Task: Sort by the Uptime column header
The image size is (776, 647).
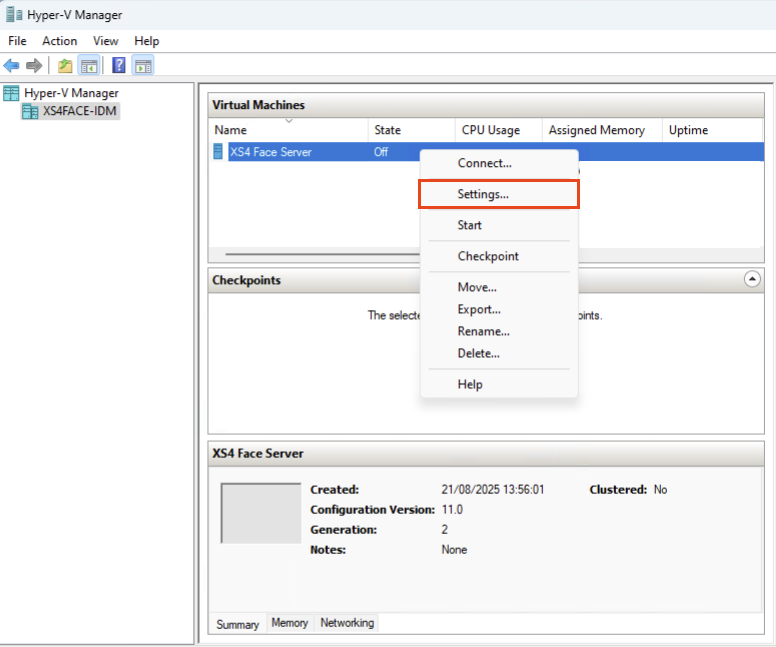Action: [x=713, y=130]
